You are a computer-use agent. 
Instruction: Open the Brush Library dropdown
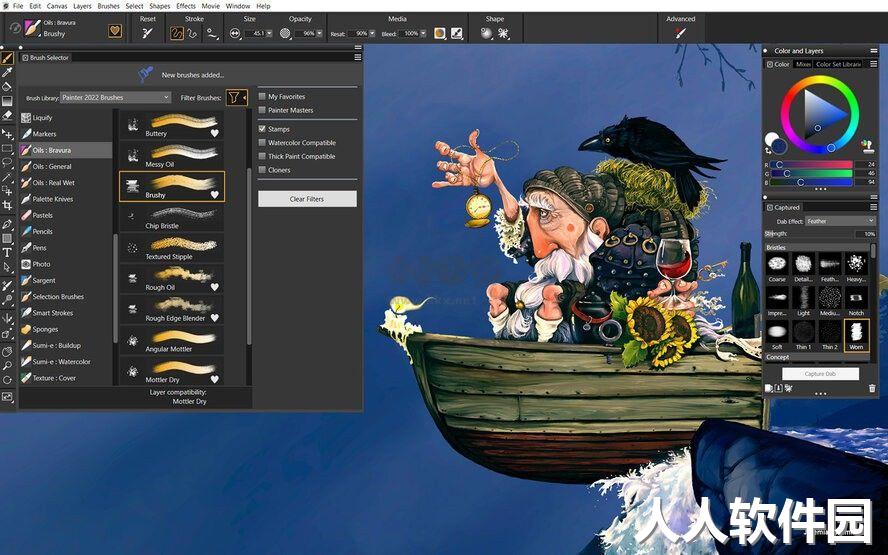116,97
